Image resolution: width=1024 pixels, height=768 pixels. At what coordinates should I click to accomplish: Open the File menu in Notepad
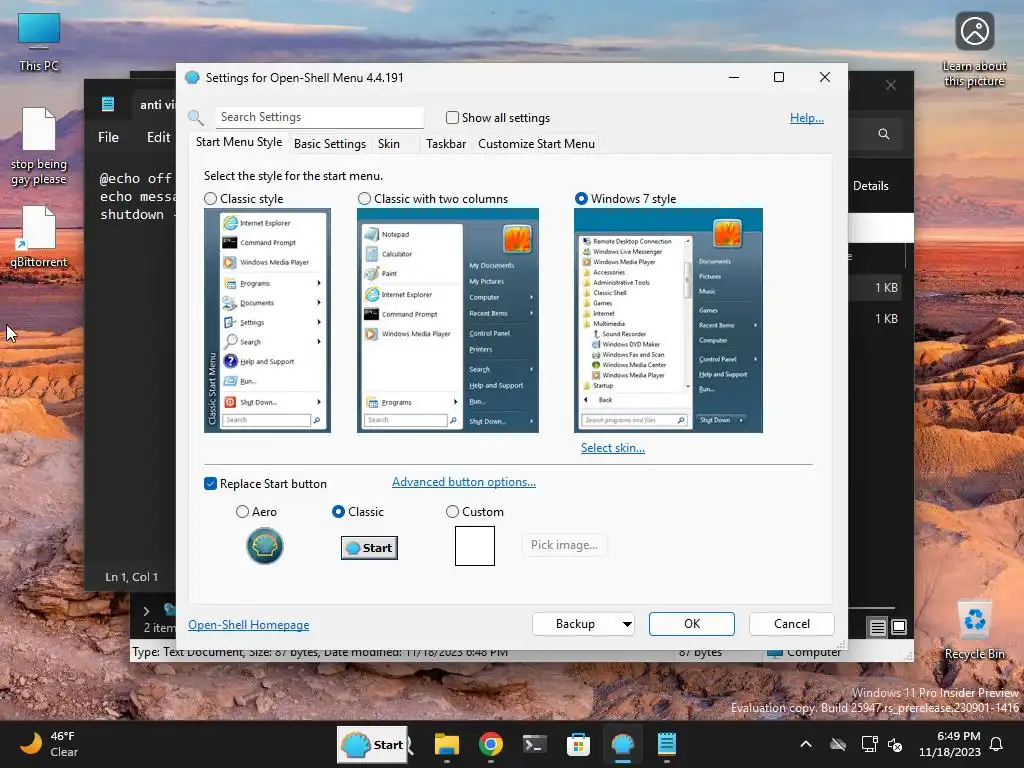(x=108, y=137)
